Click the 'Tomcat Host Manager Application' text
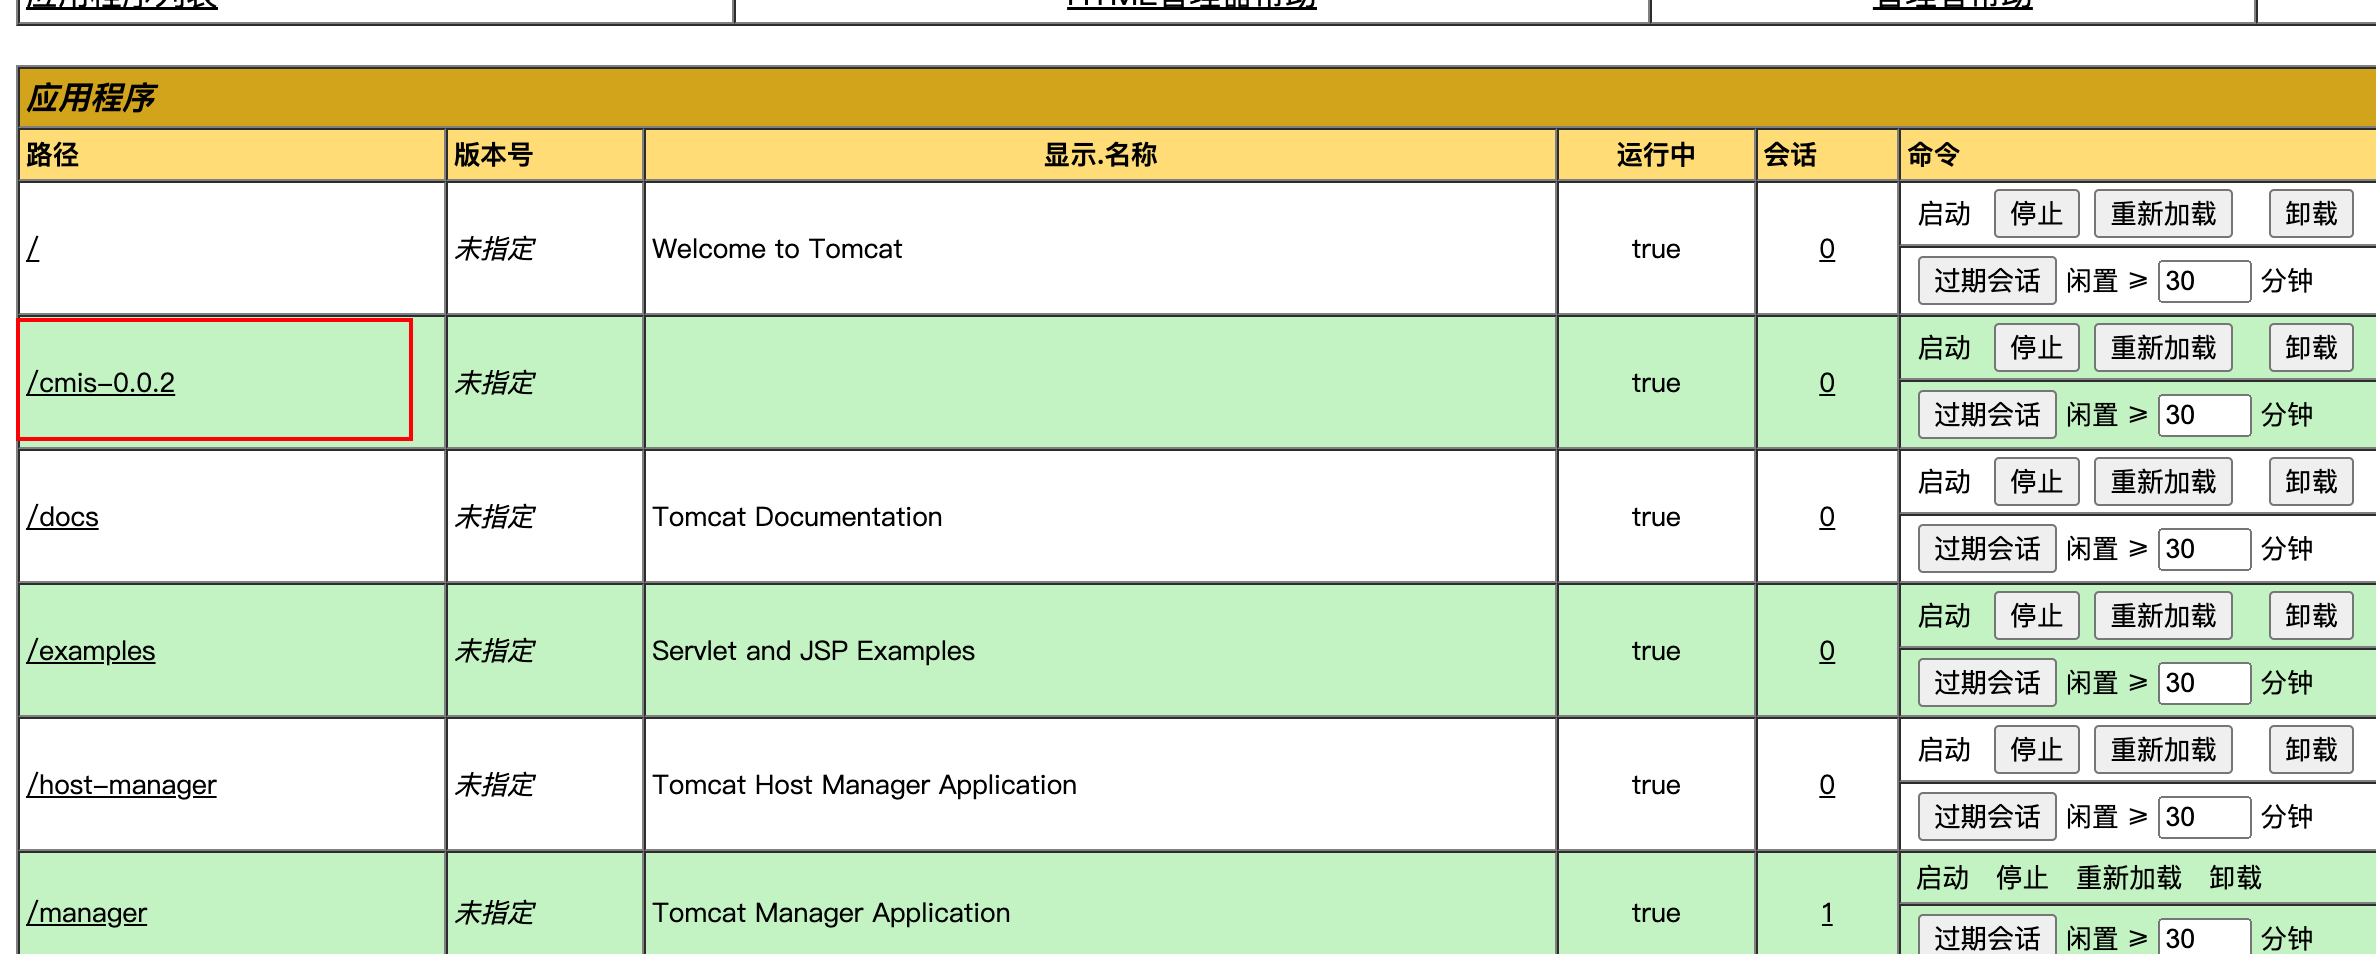Image resolution: width=2376 pixels, height=954 pixels. [864, 785]
